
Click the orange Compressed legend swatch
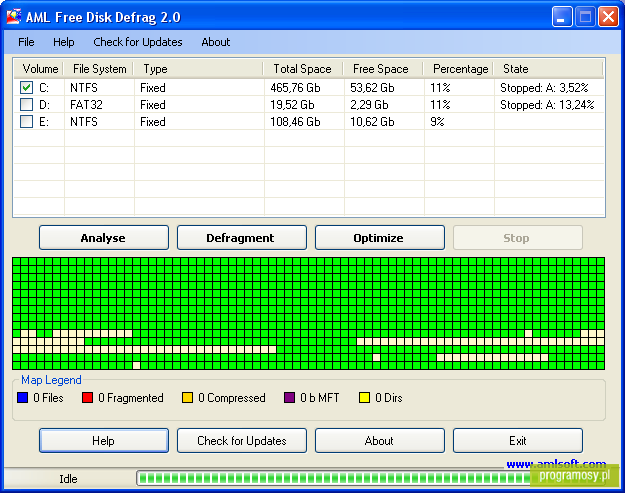pyautogui.click(x=187, y=397)
